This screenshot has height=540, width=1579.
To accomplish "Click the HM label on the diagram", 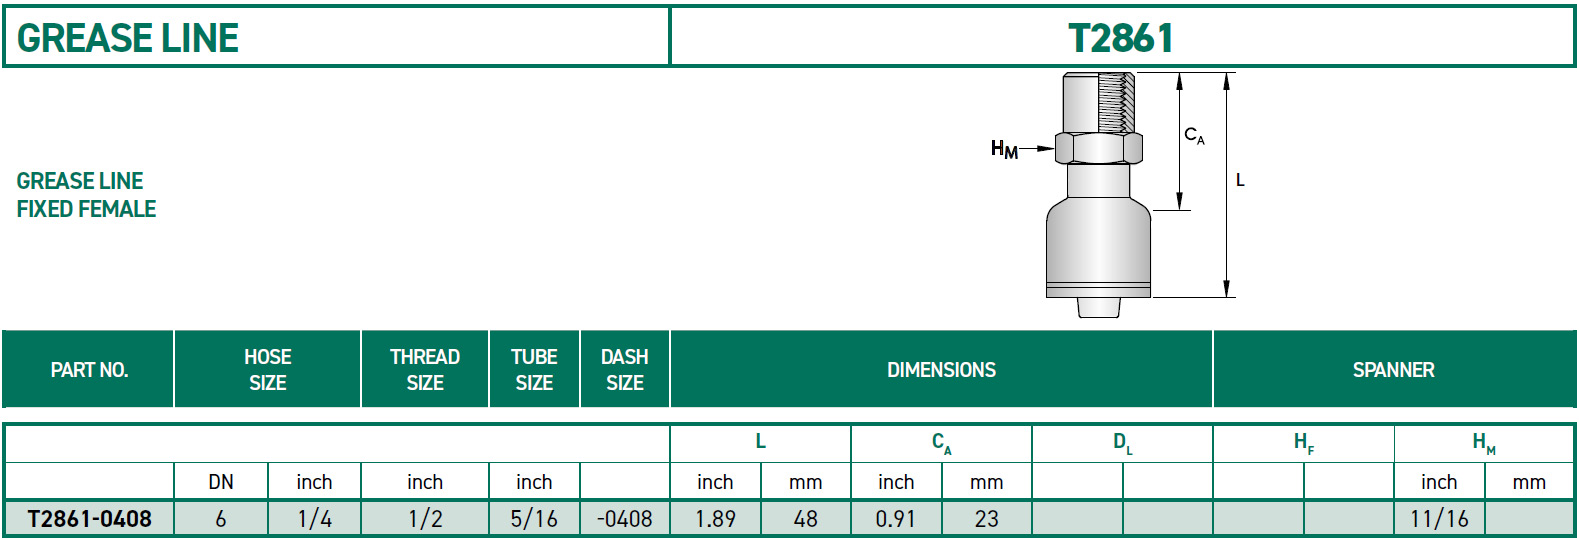I will coord(1004,150).
